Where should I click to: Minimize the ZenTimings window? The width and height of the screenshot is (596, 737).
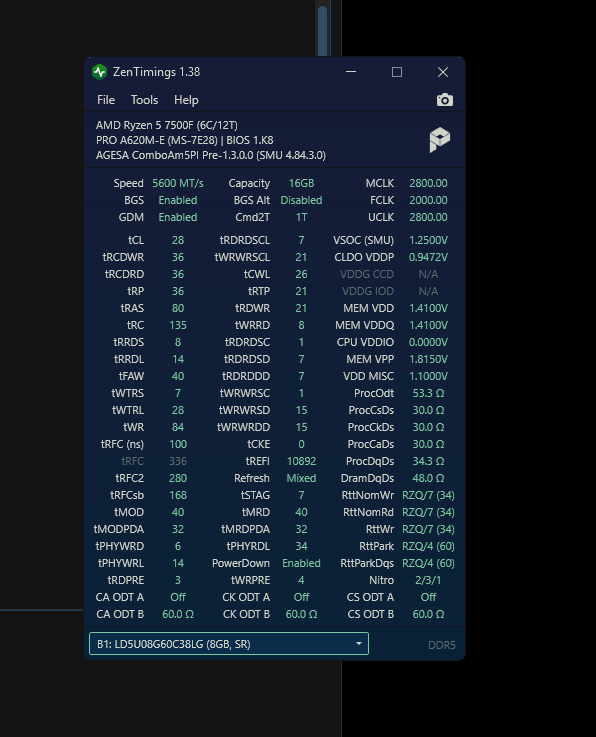point(351,72)
